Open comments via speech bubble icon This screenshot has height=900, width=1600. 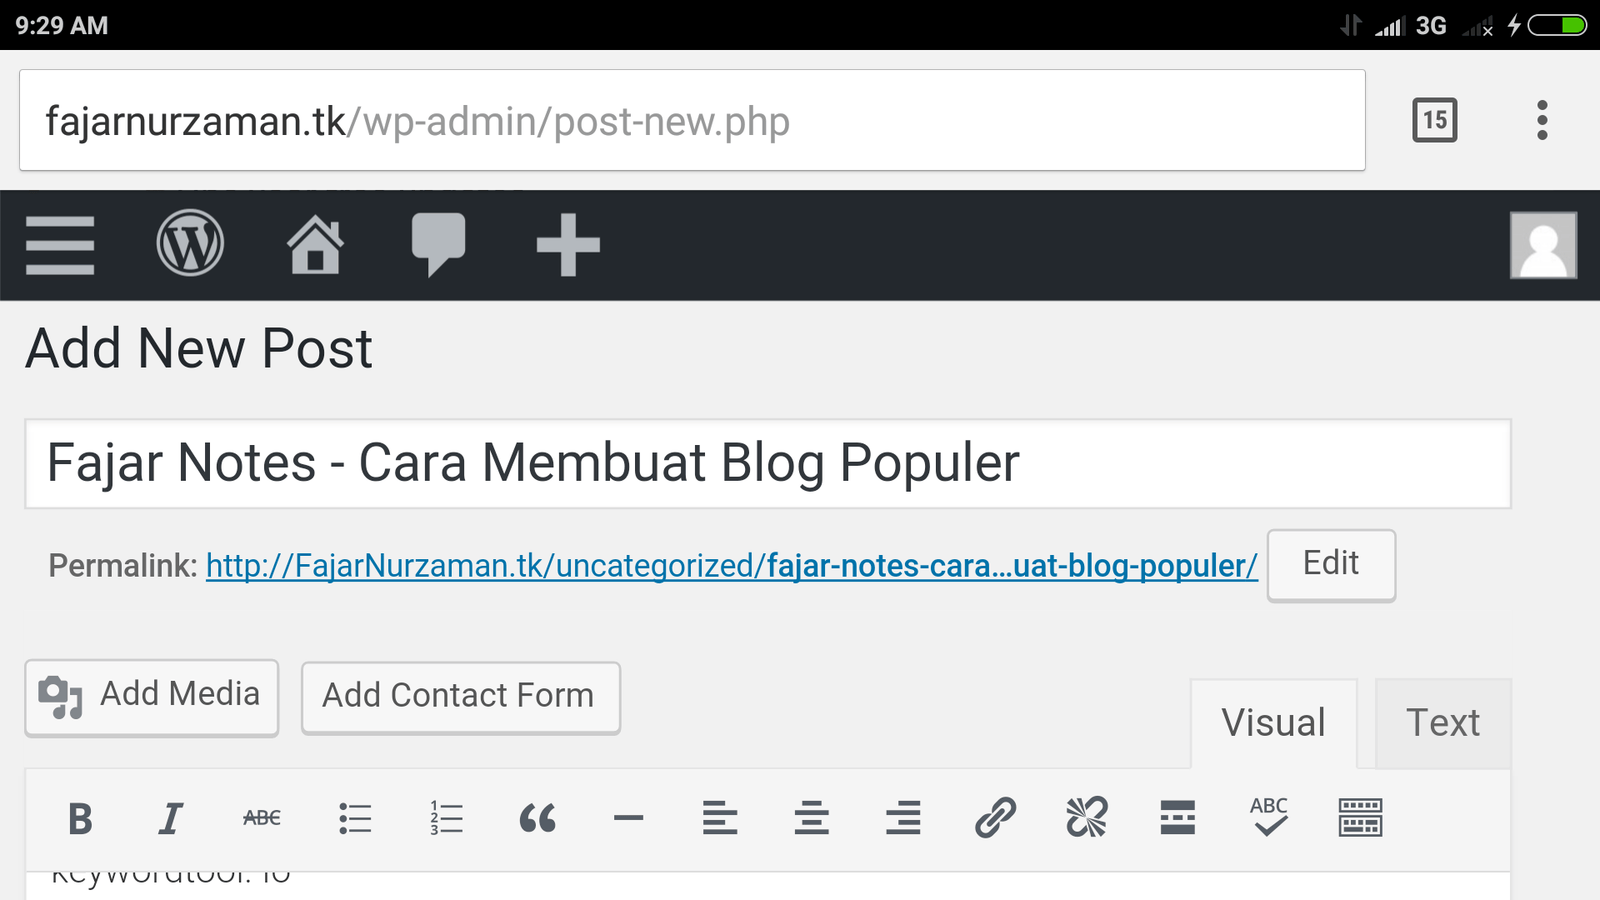(438, 244)
